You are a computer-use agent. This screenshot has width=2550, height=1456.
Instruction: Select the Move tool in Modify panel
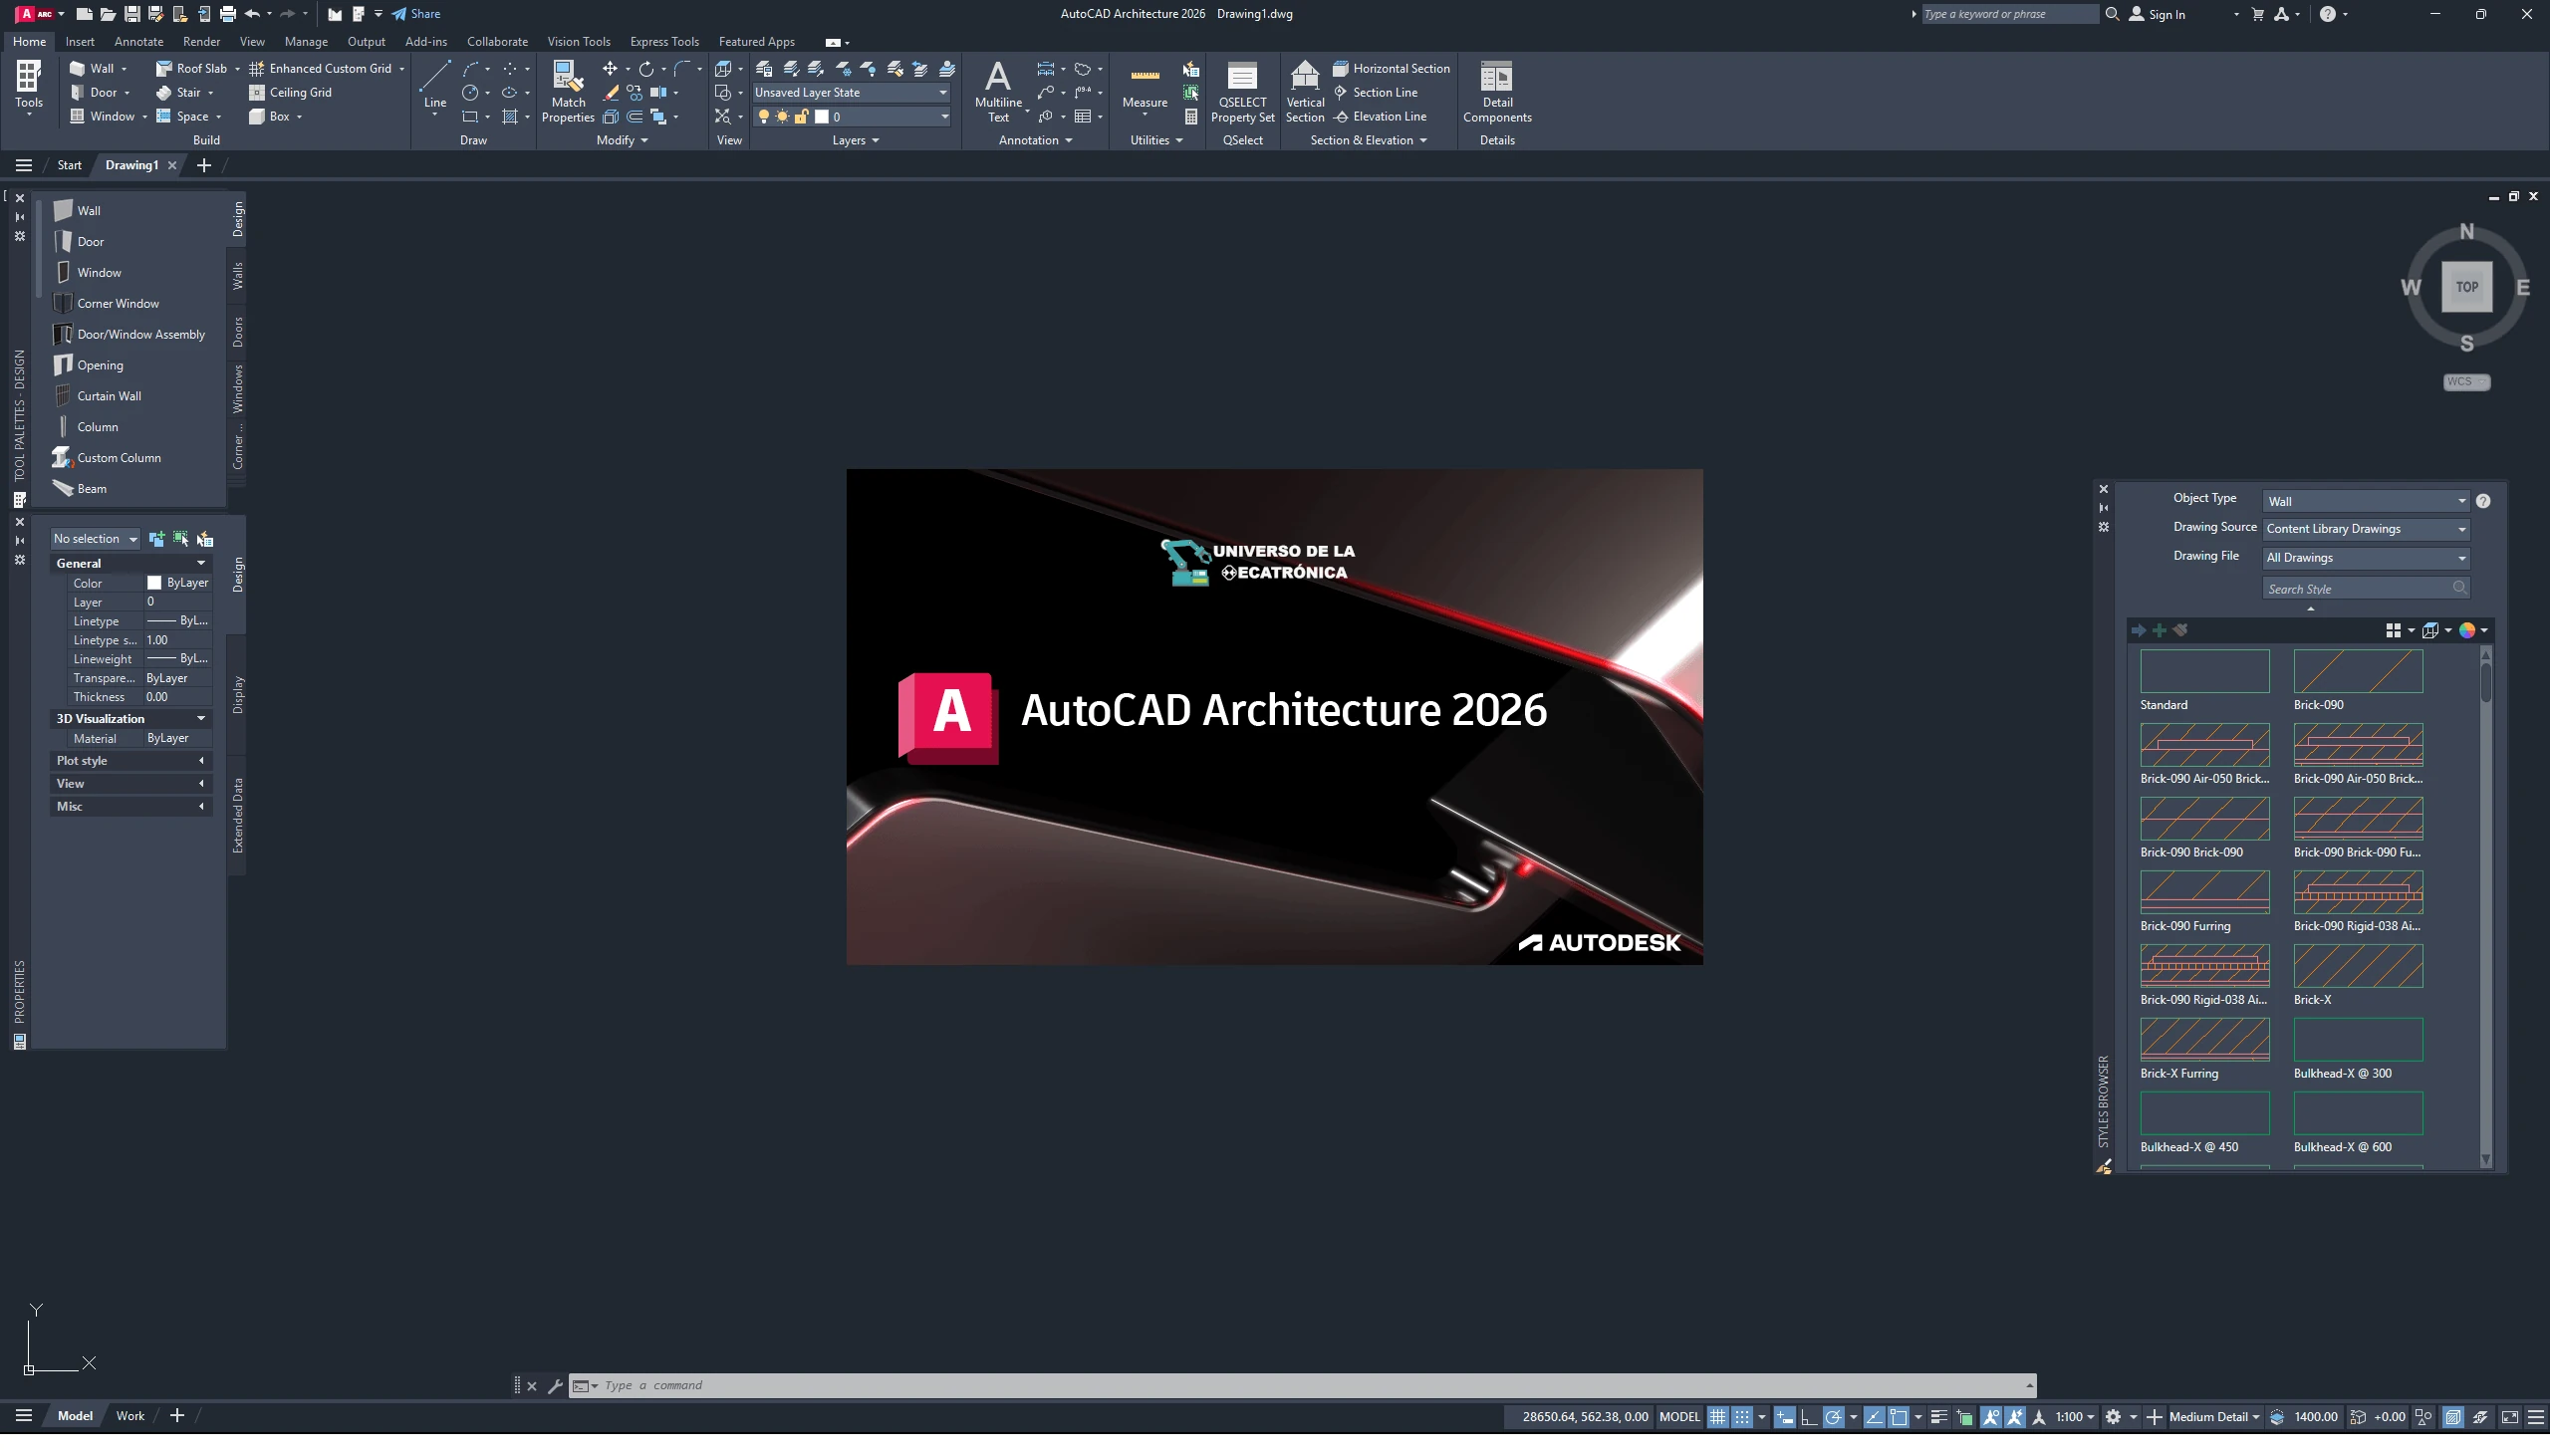point(609,69)
